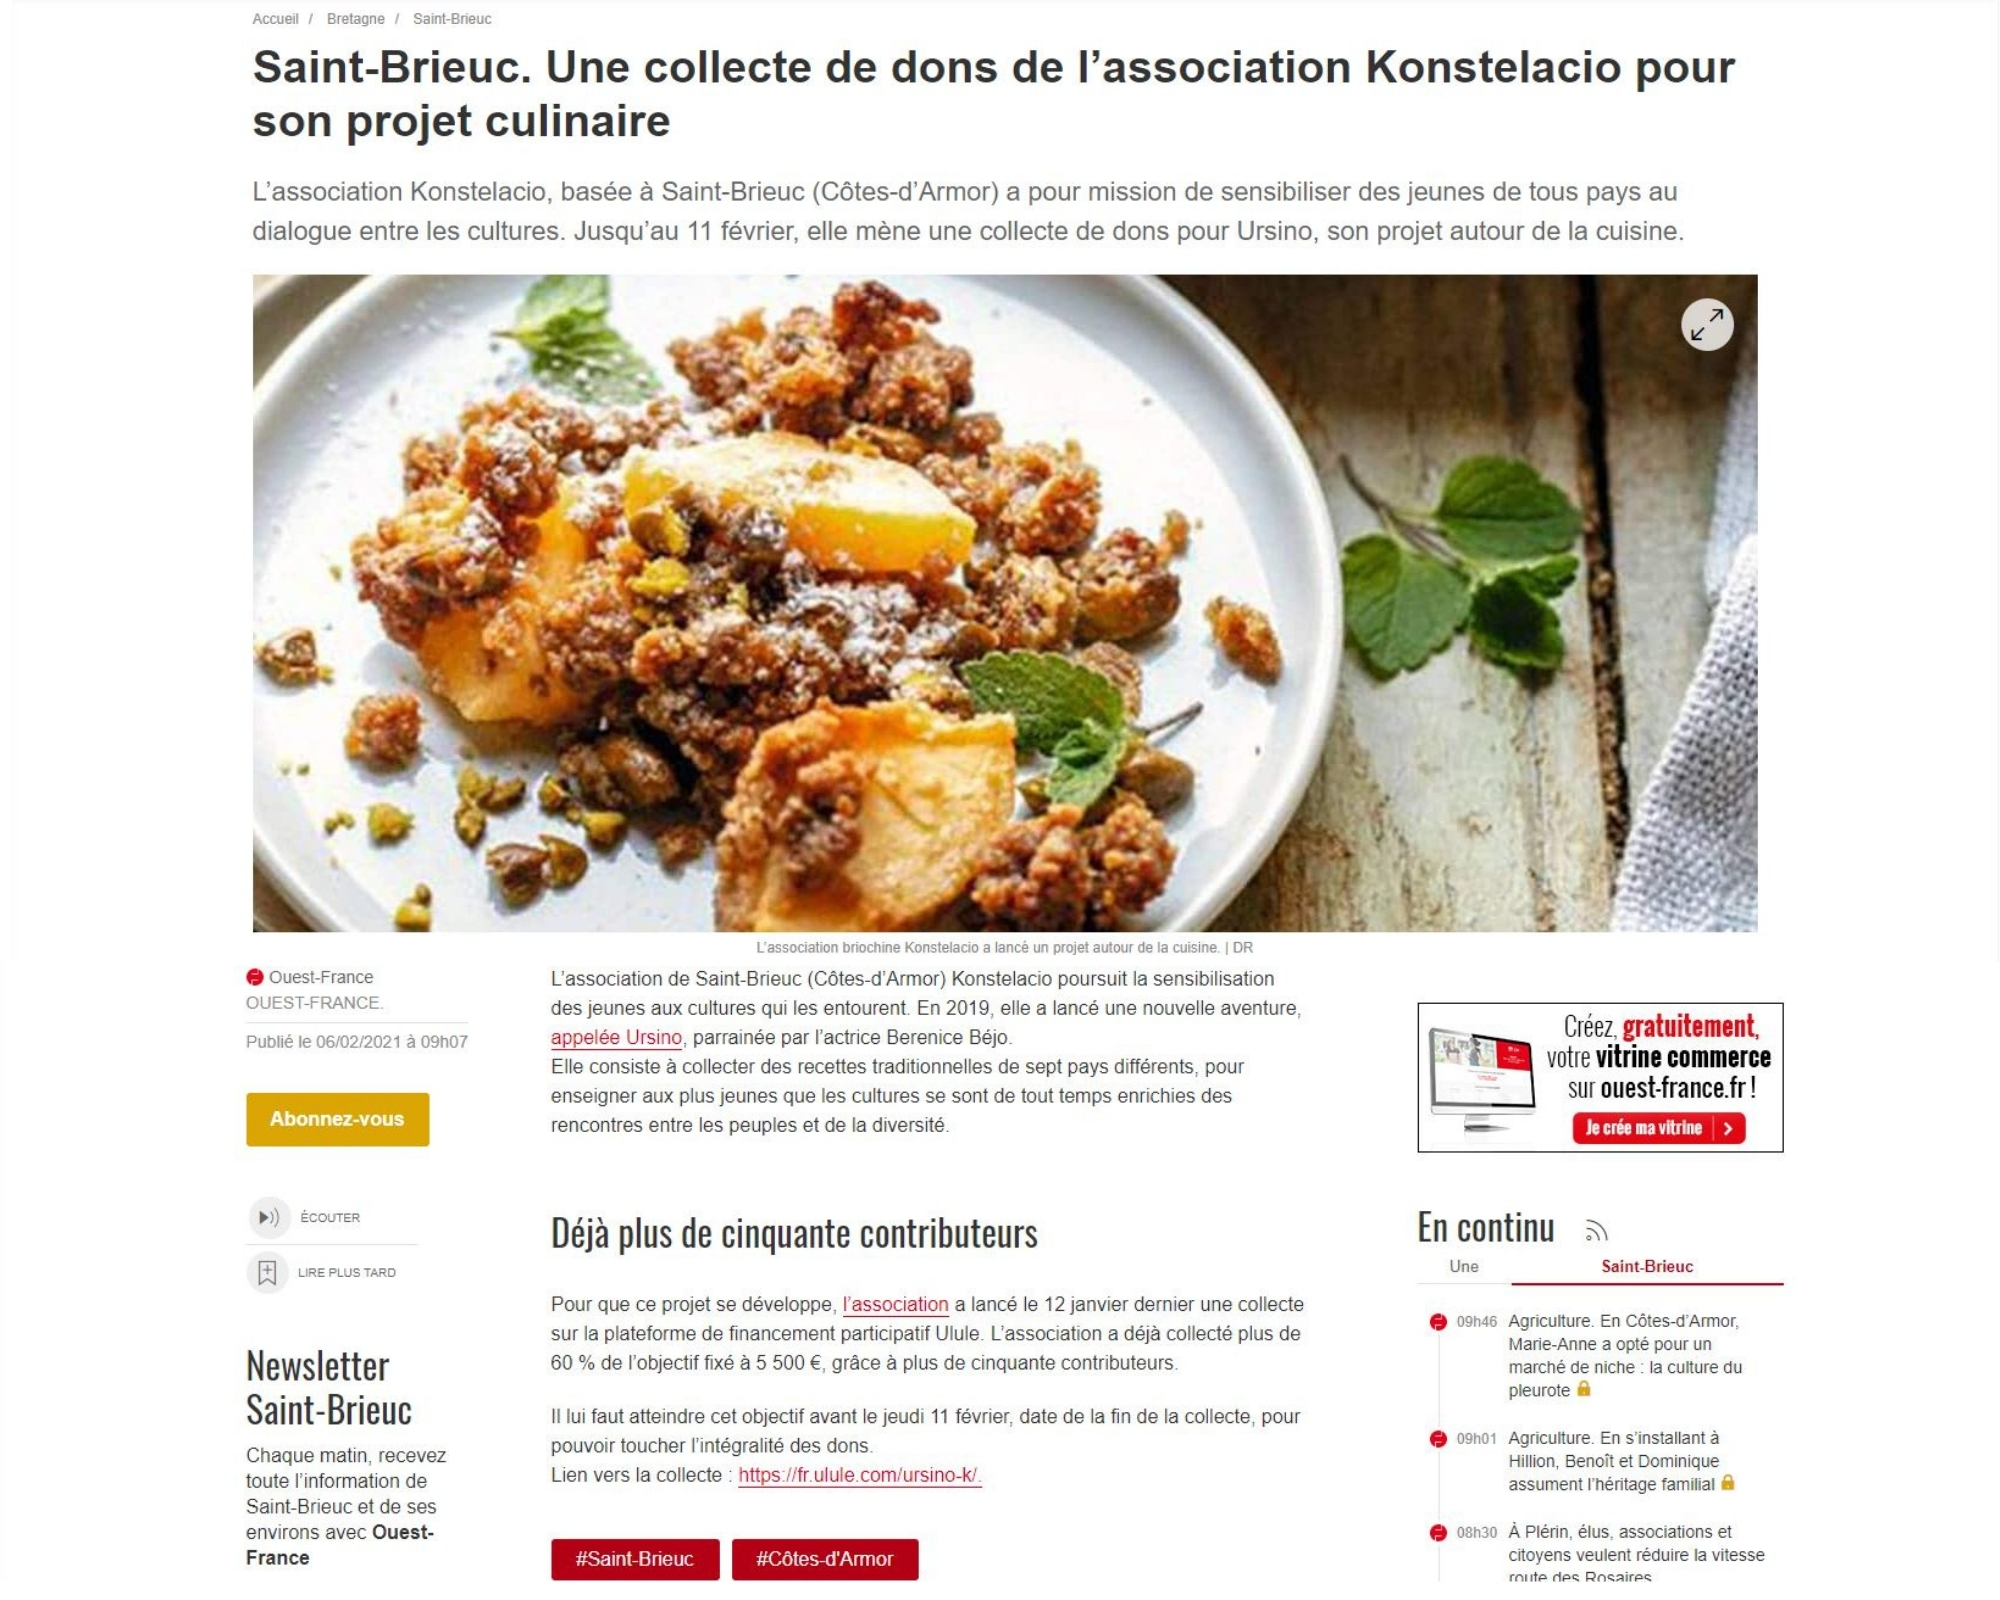Click the red Ouest-France author logo dot
This screenshot has width=2000, height=1600.
pos(255,977)
